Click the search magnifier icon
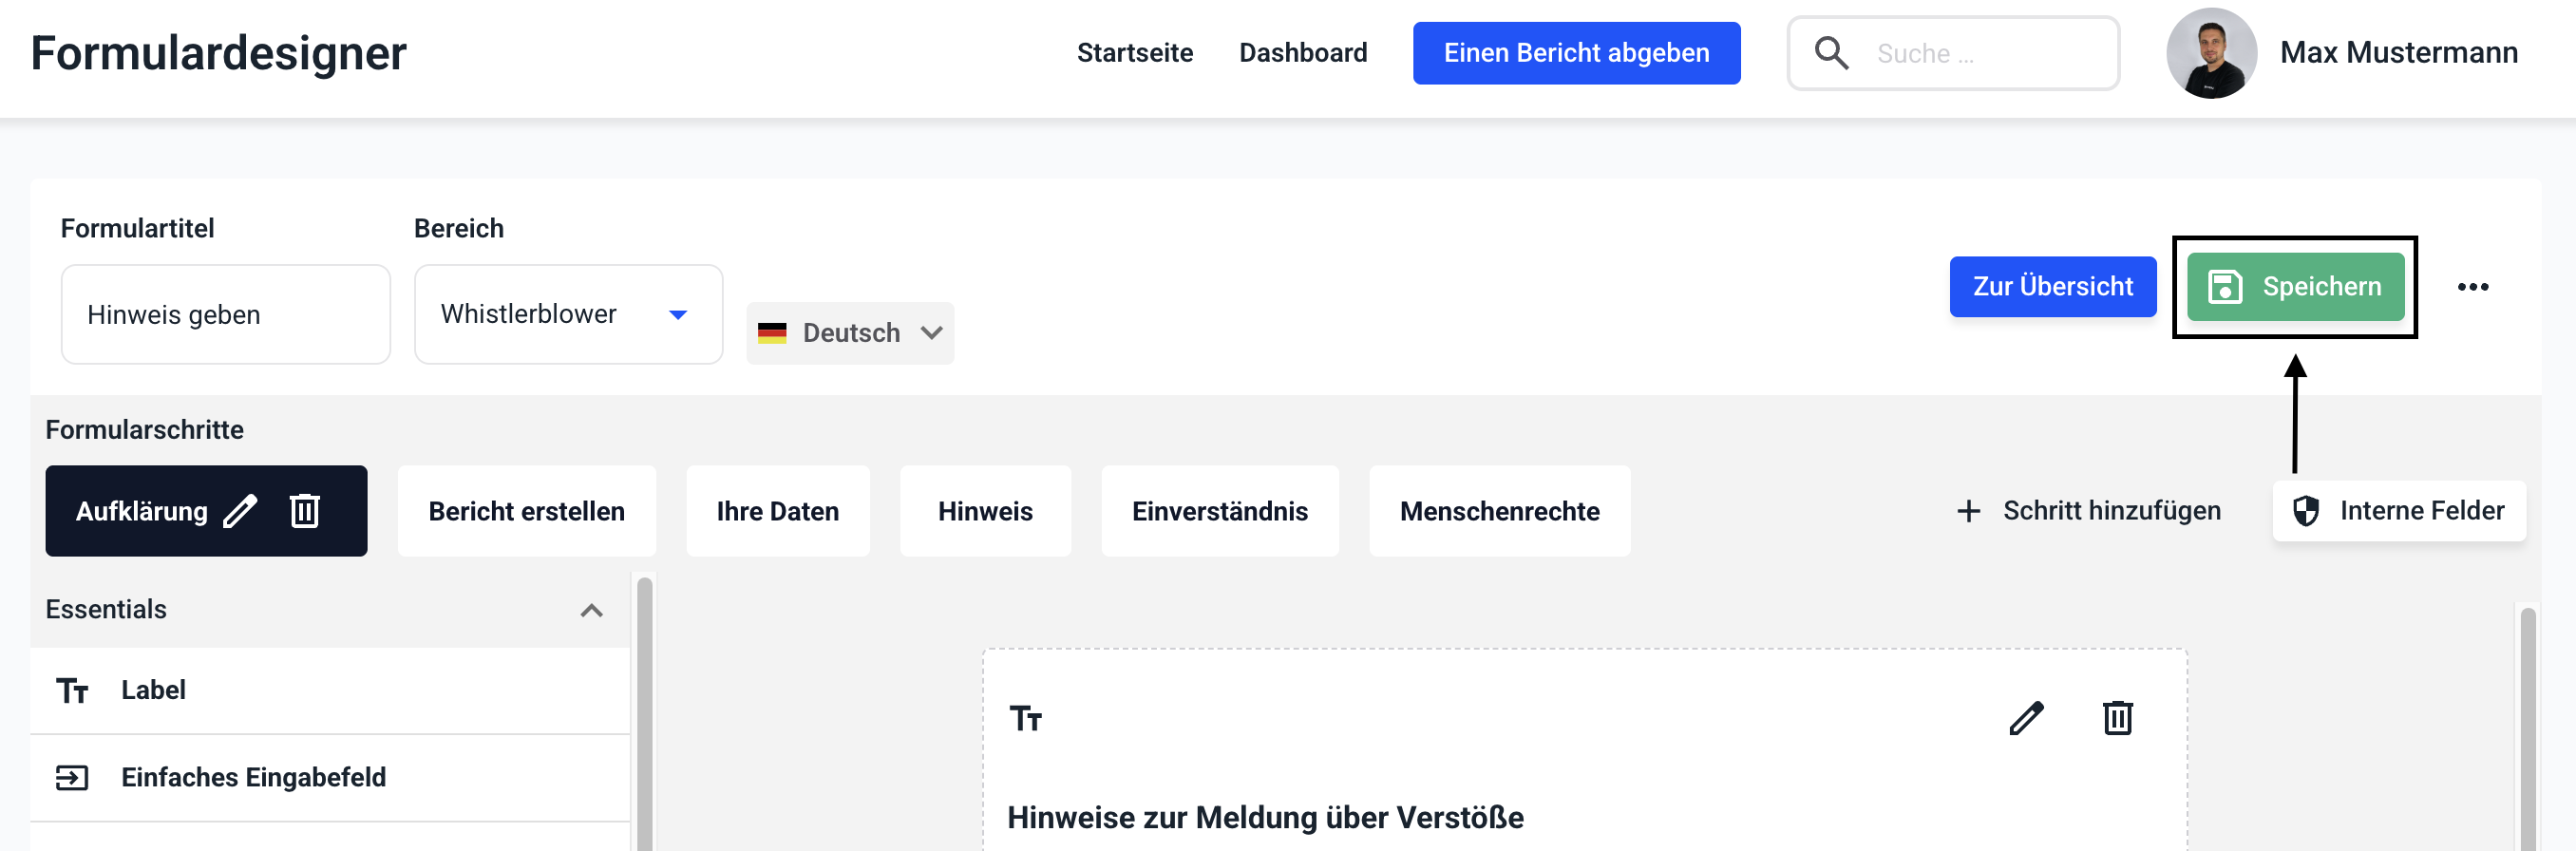The width and height of the screenshot is (2576, 851). (x=1831, y=53)
